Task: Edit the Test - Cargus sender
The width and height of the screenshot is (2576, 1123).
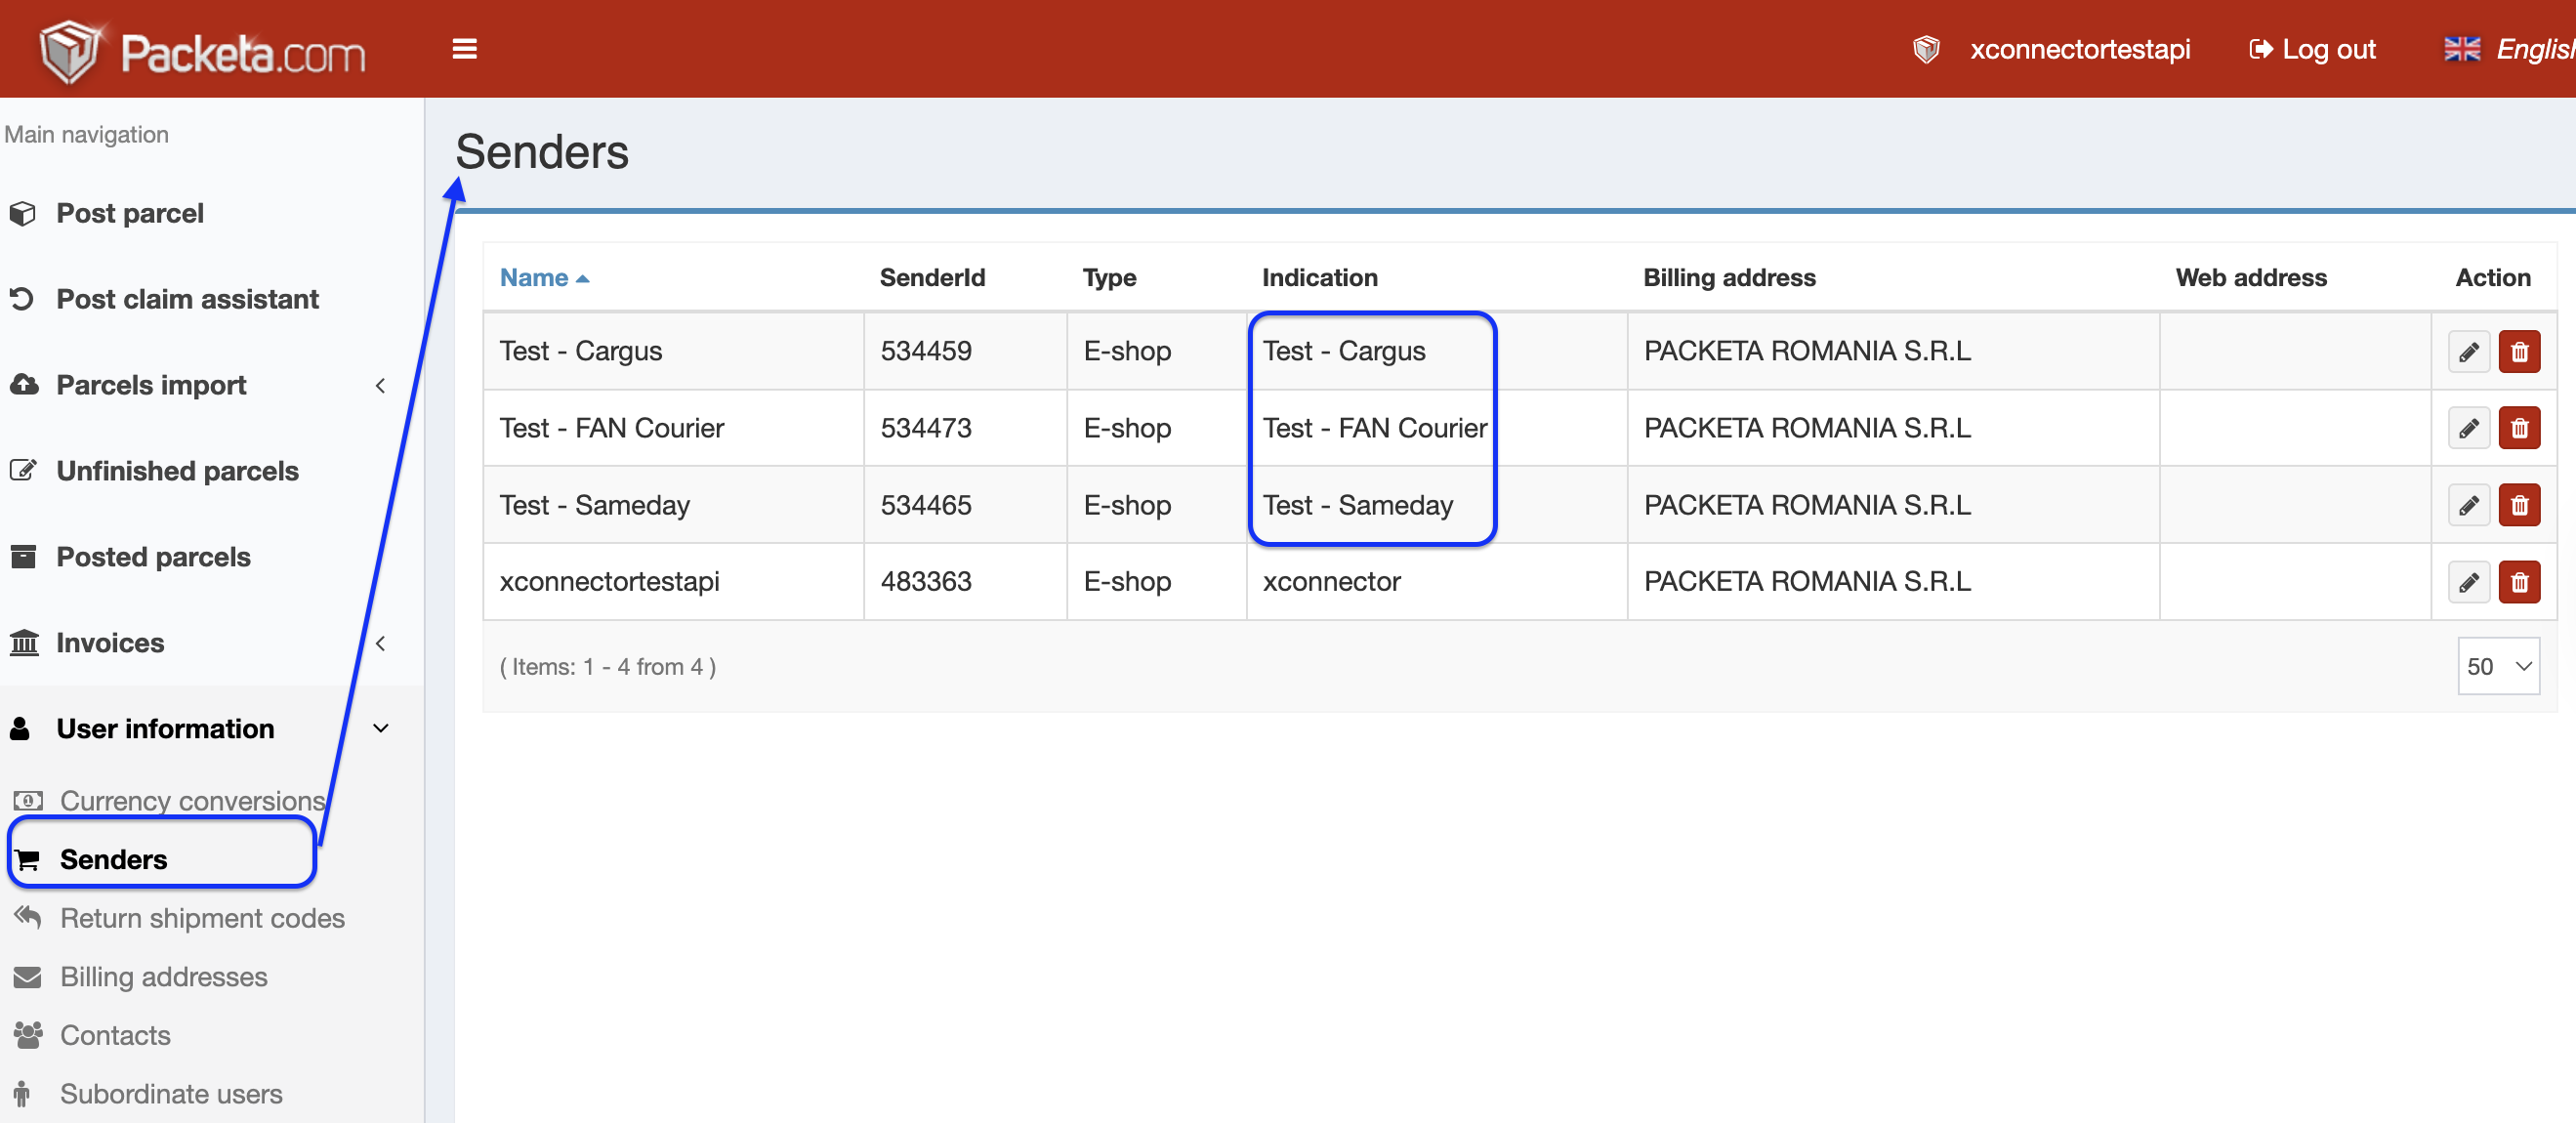Action: coord(2467,352)
